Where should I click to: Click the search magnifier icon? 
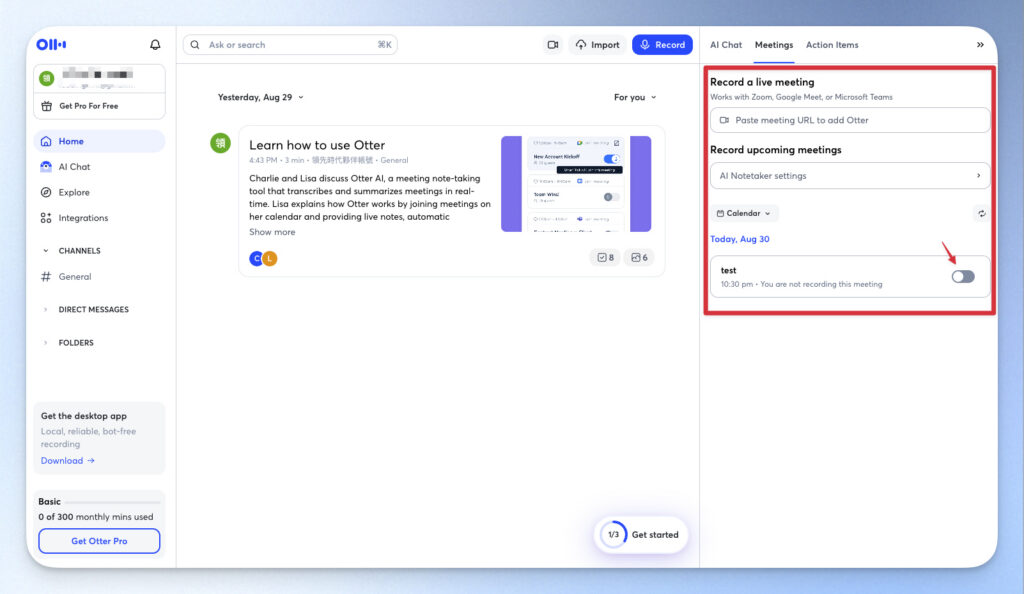[195, 44]
